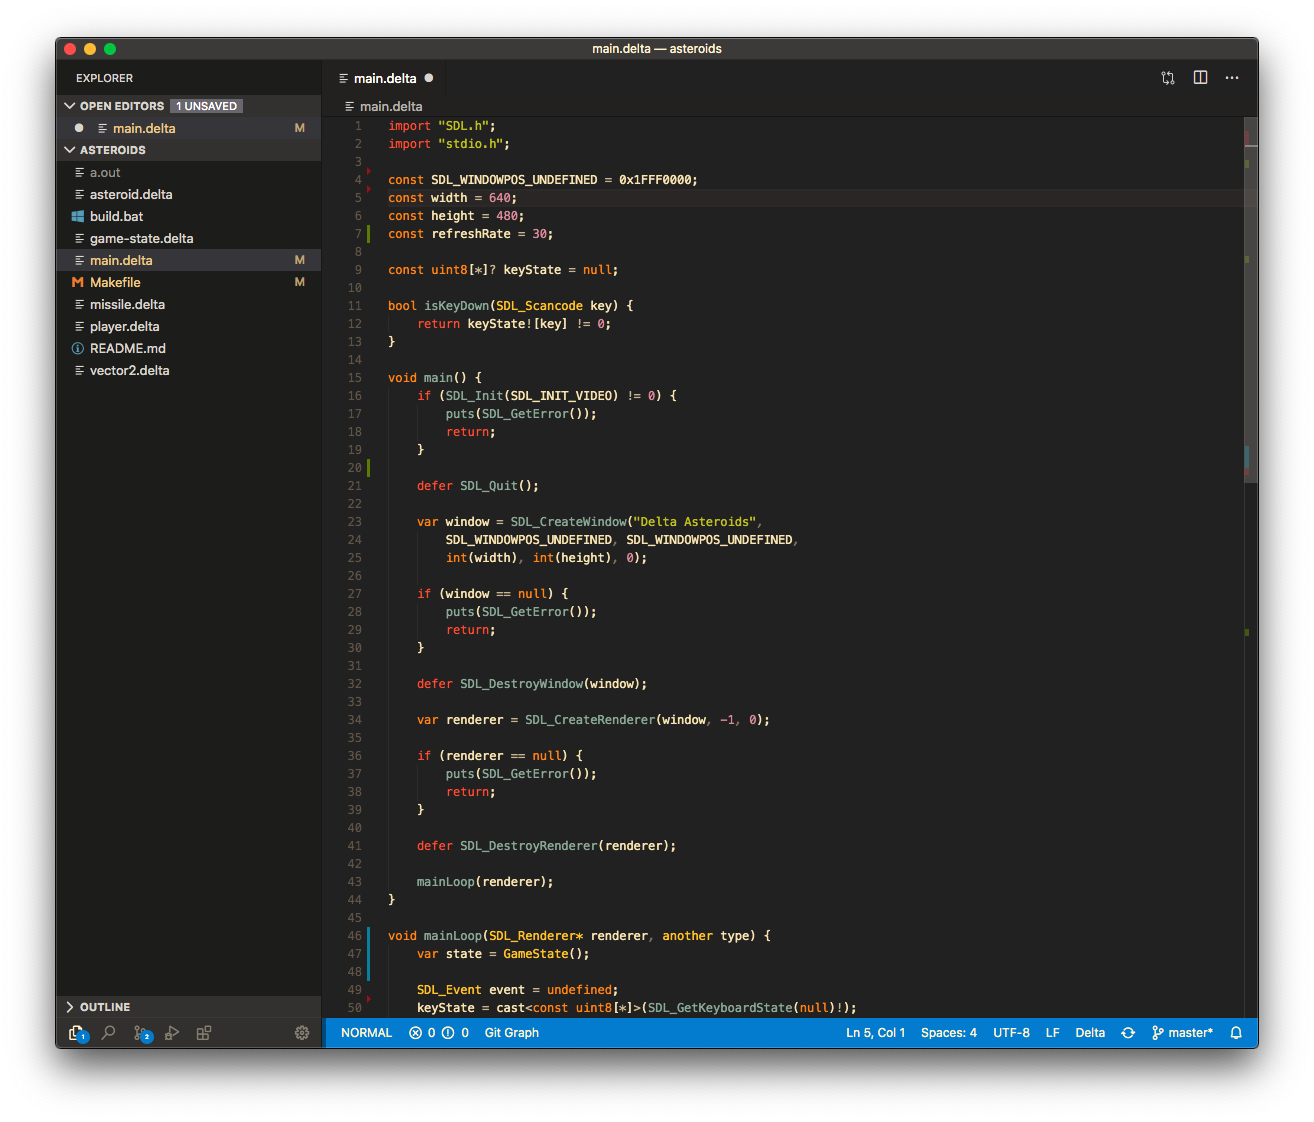Click the editor minimap scrollbar

point(1250,300)
